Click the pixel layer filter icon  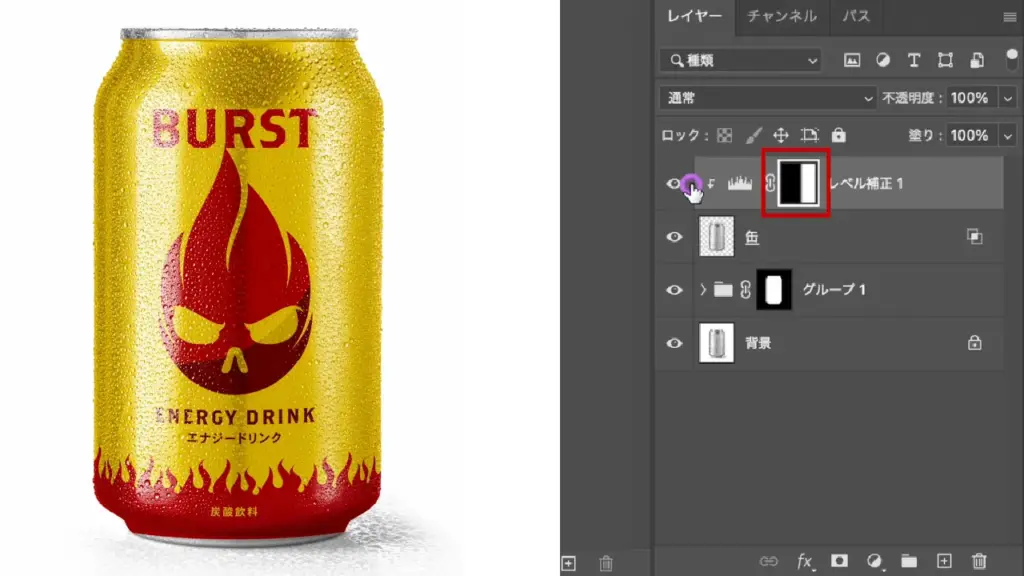point(852,61)
